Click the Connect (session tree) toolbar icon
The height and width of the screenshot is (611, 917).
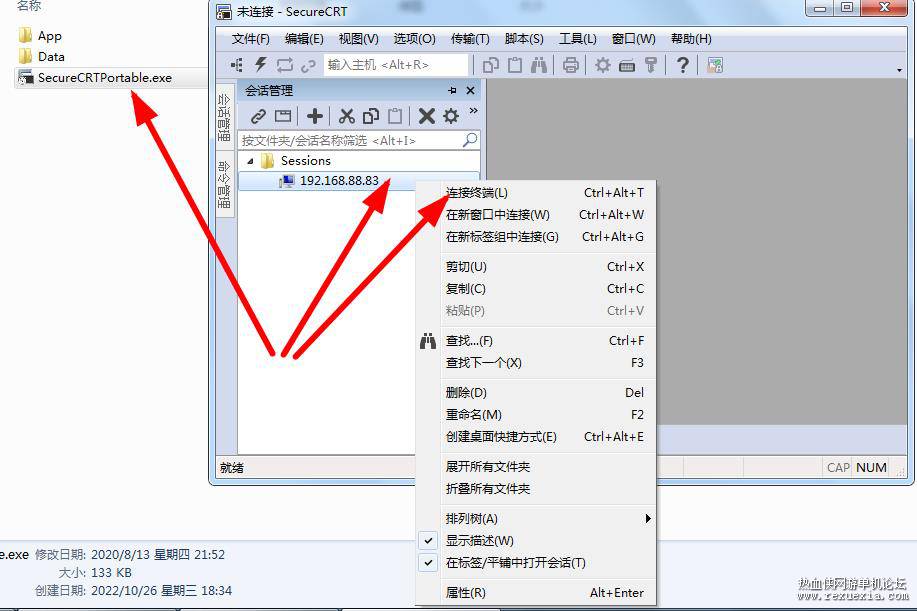click(x=237, y=65)
